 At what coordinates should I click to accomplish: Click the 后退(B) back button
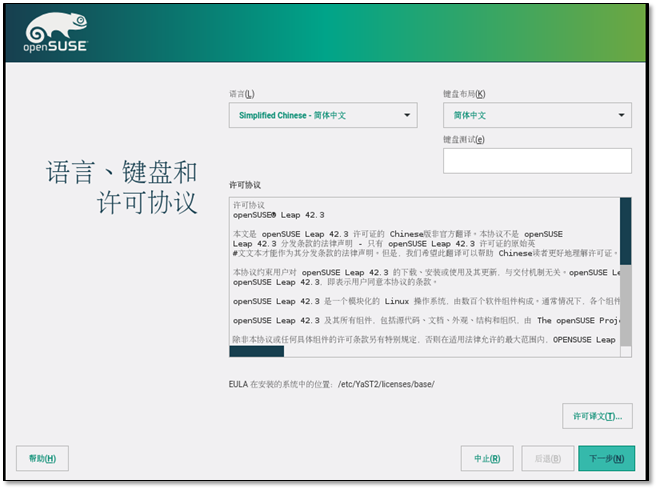pos(548,458)
